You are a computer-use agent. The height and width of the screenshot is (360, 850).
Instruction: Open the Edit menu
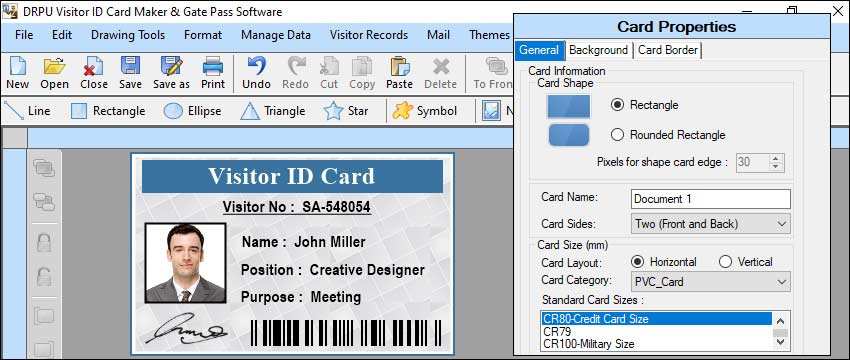click(x=62, y=35)
